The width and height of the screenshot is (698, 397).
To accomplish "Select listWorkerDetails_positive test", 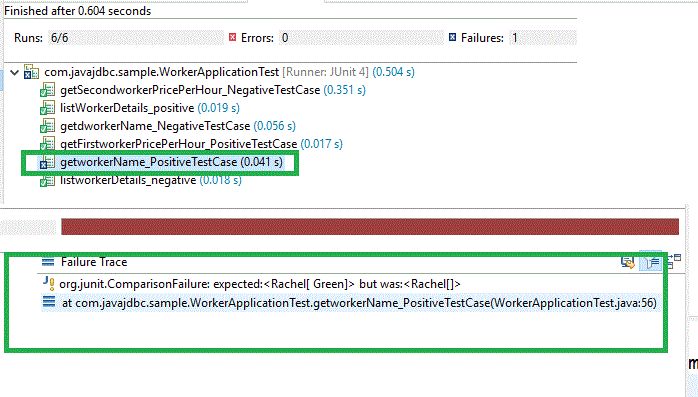I will [127, 108].
